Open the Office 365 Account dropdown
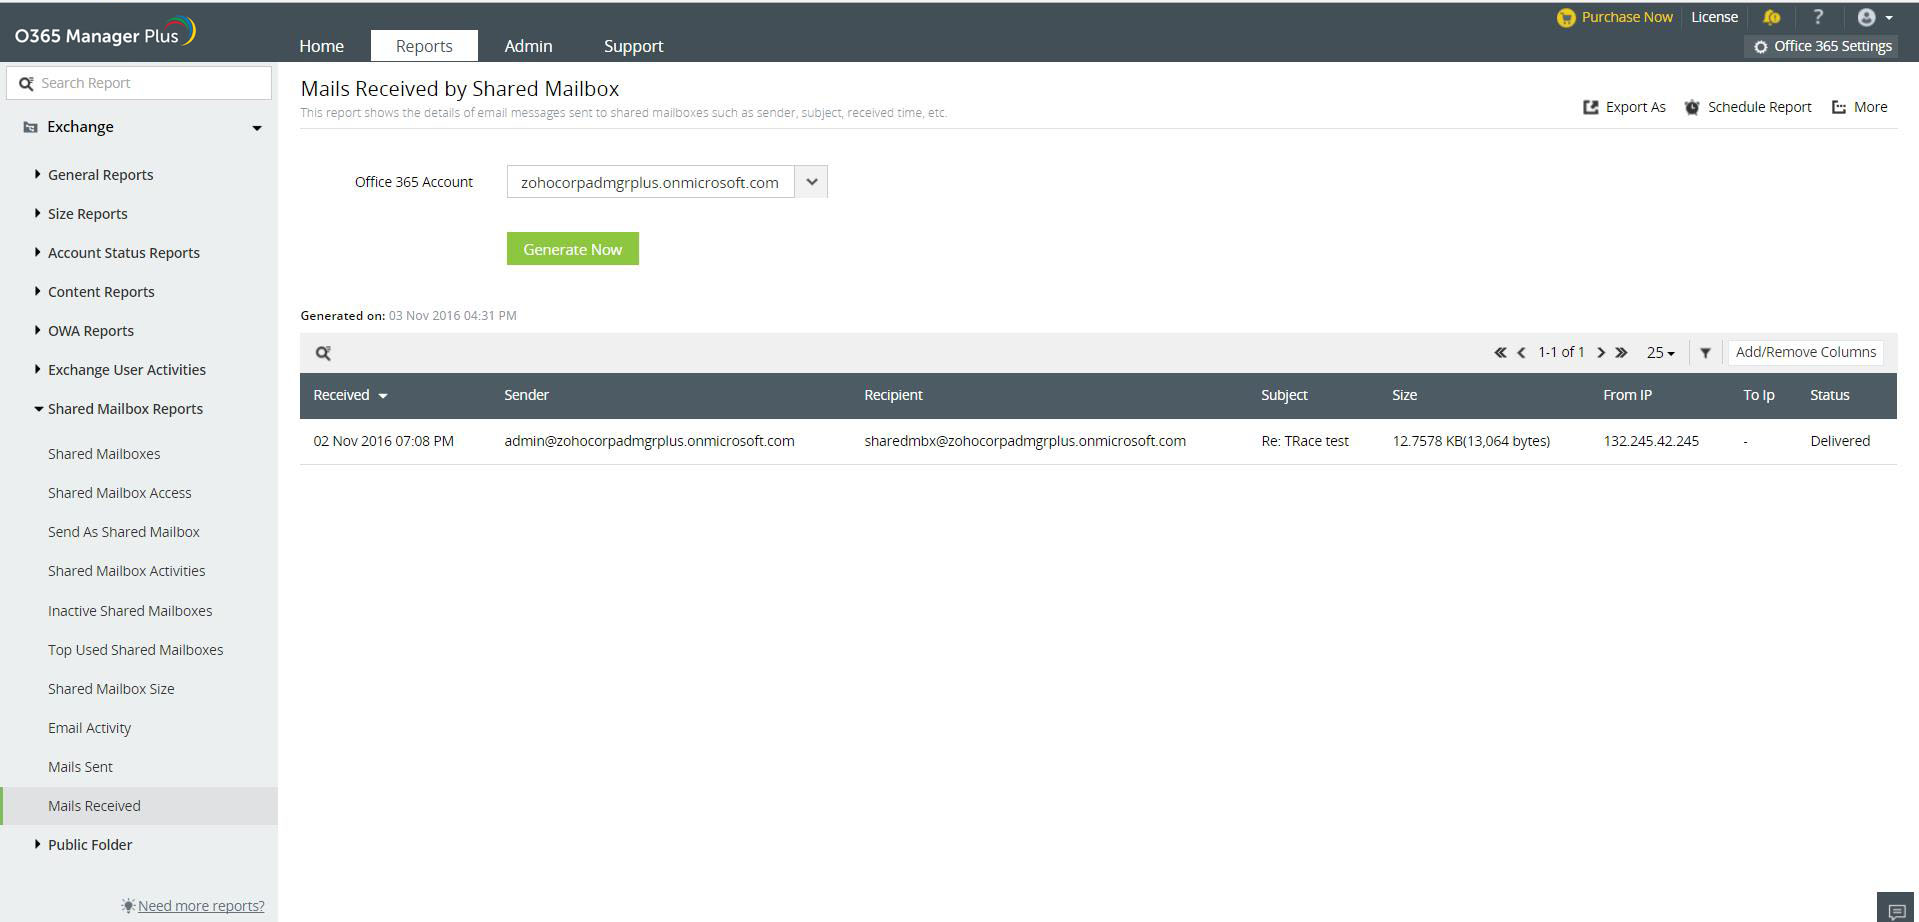Screen dimensions: 1919x922 (x=811, y=182)
